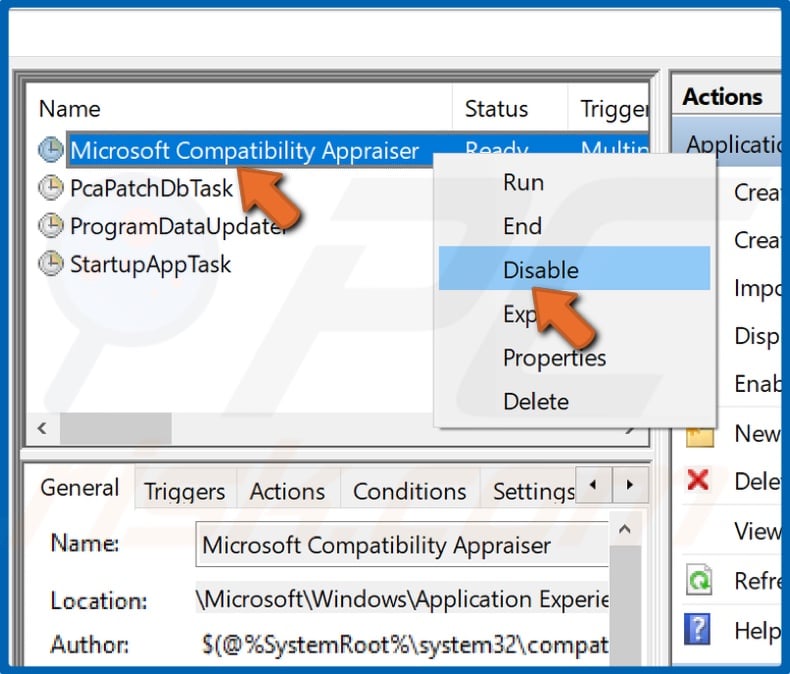Image resolution: width=790 pixels, height=674 pixels.
Task: Select the PcaPatchDbTask row
Action: pyautogui.click(x=151, y=188)
